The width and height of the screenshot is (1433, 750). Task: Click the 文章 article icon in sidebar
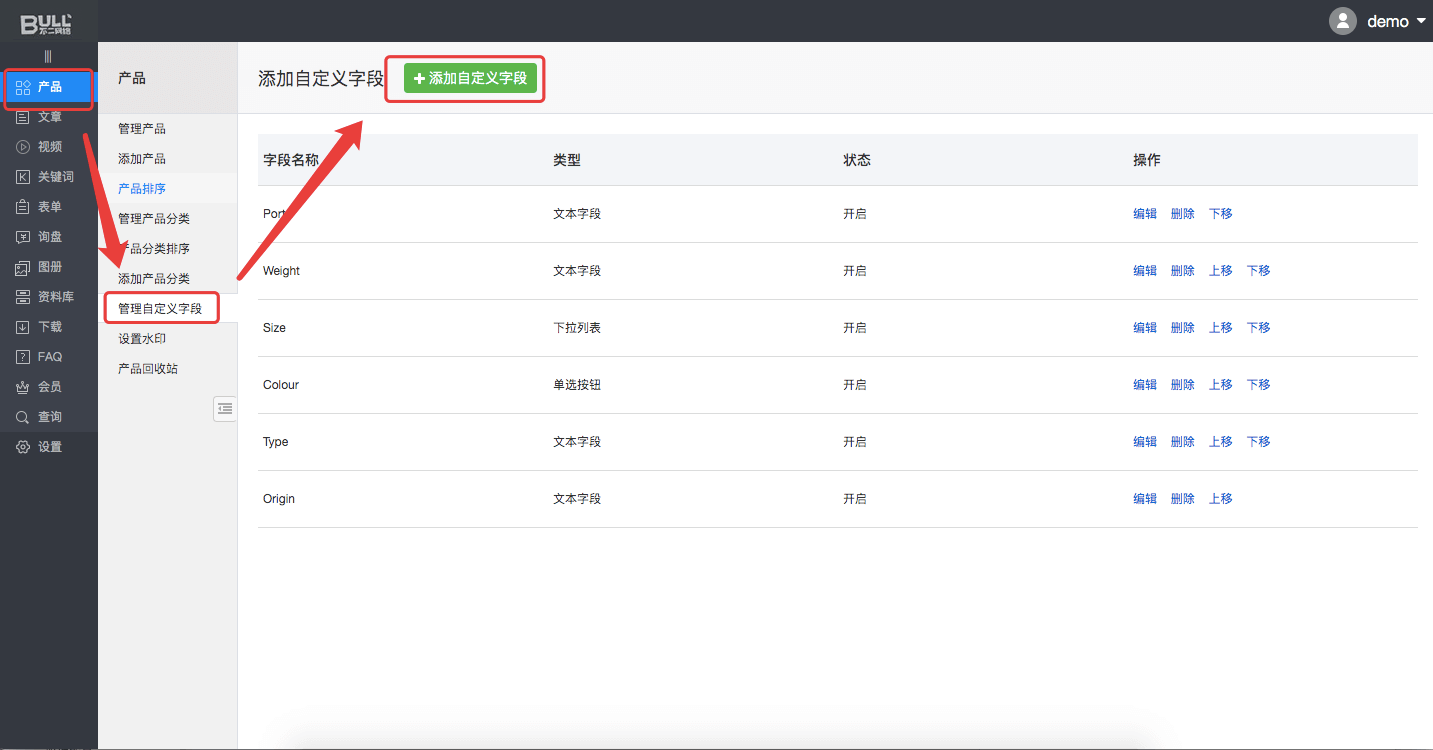coord(23,117)
